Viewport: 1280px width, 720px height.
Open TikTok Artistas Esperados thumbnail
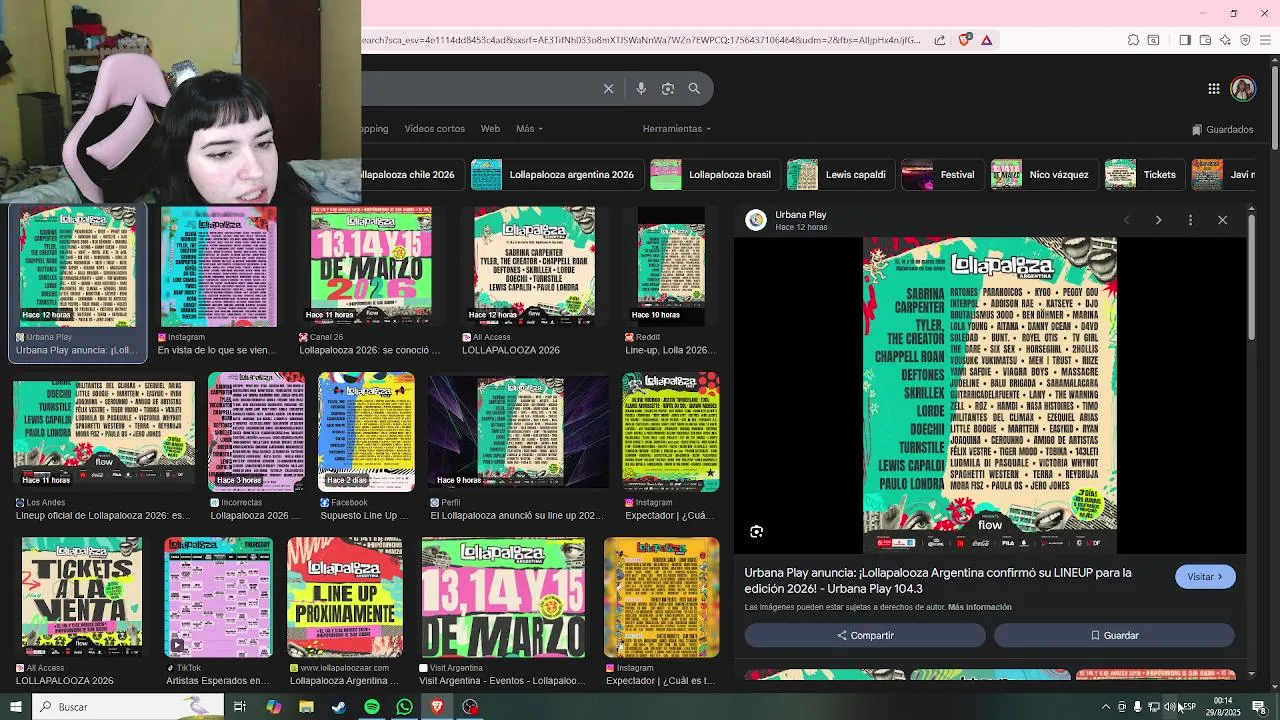(x=218, y=597)
